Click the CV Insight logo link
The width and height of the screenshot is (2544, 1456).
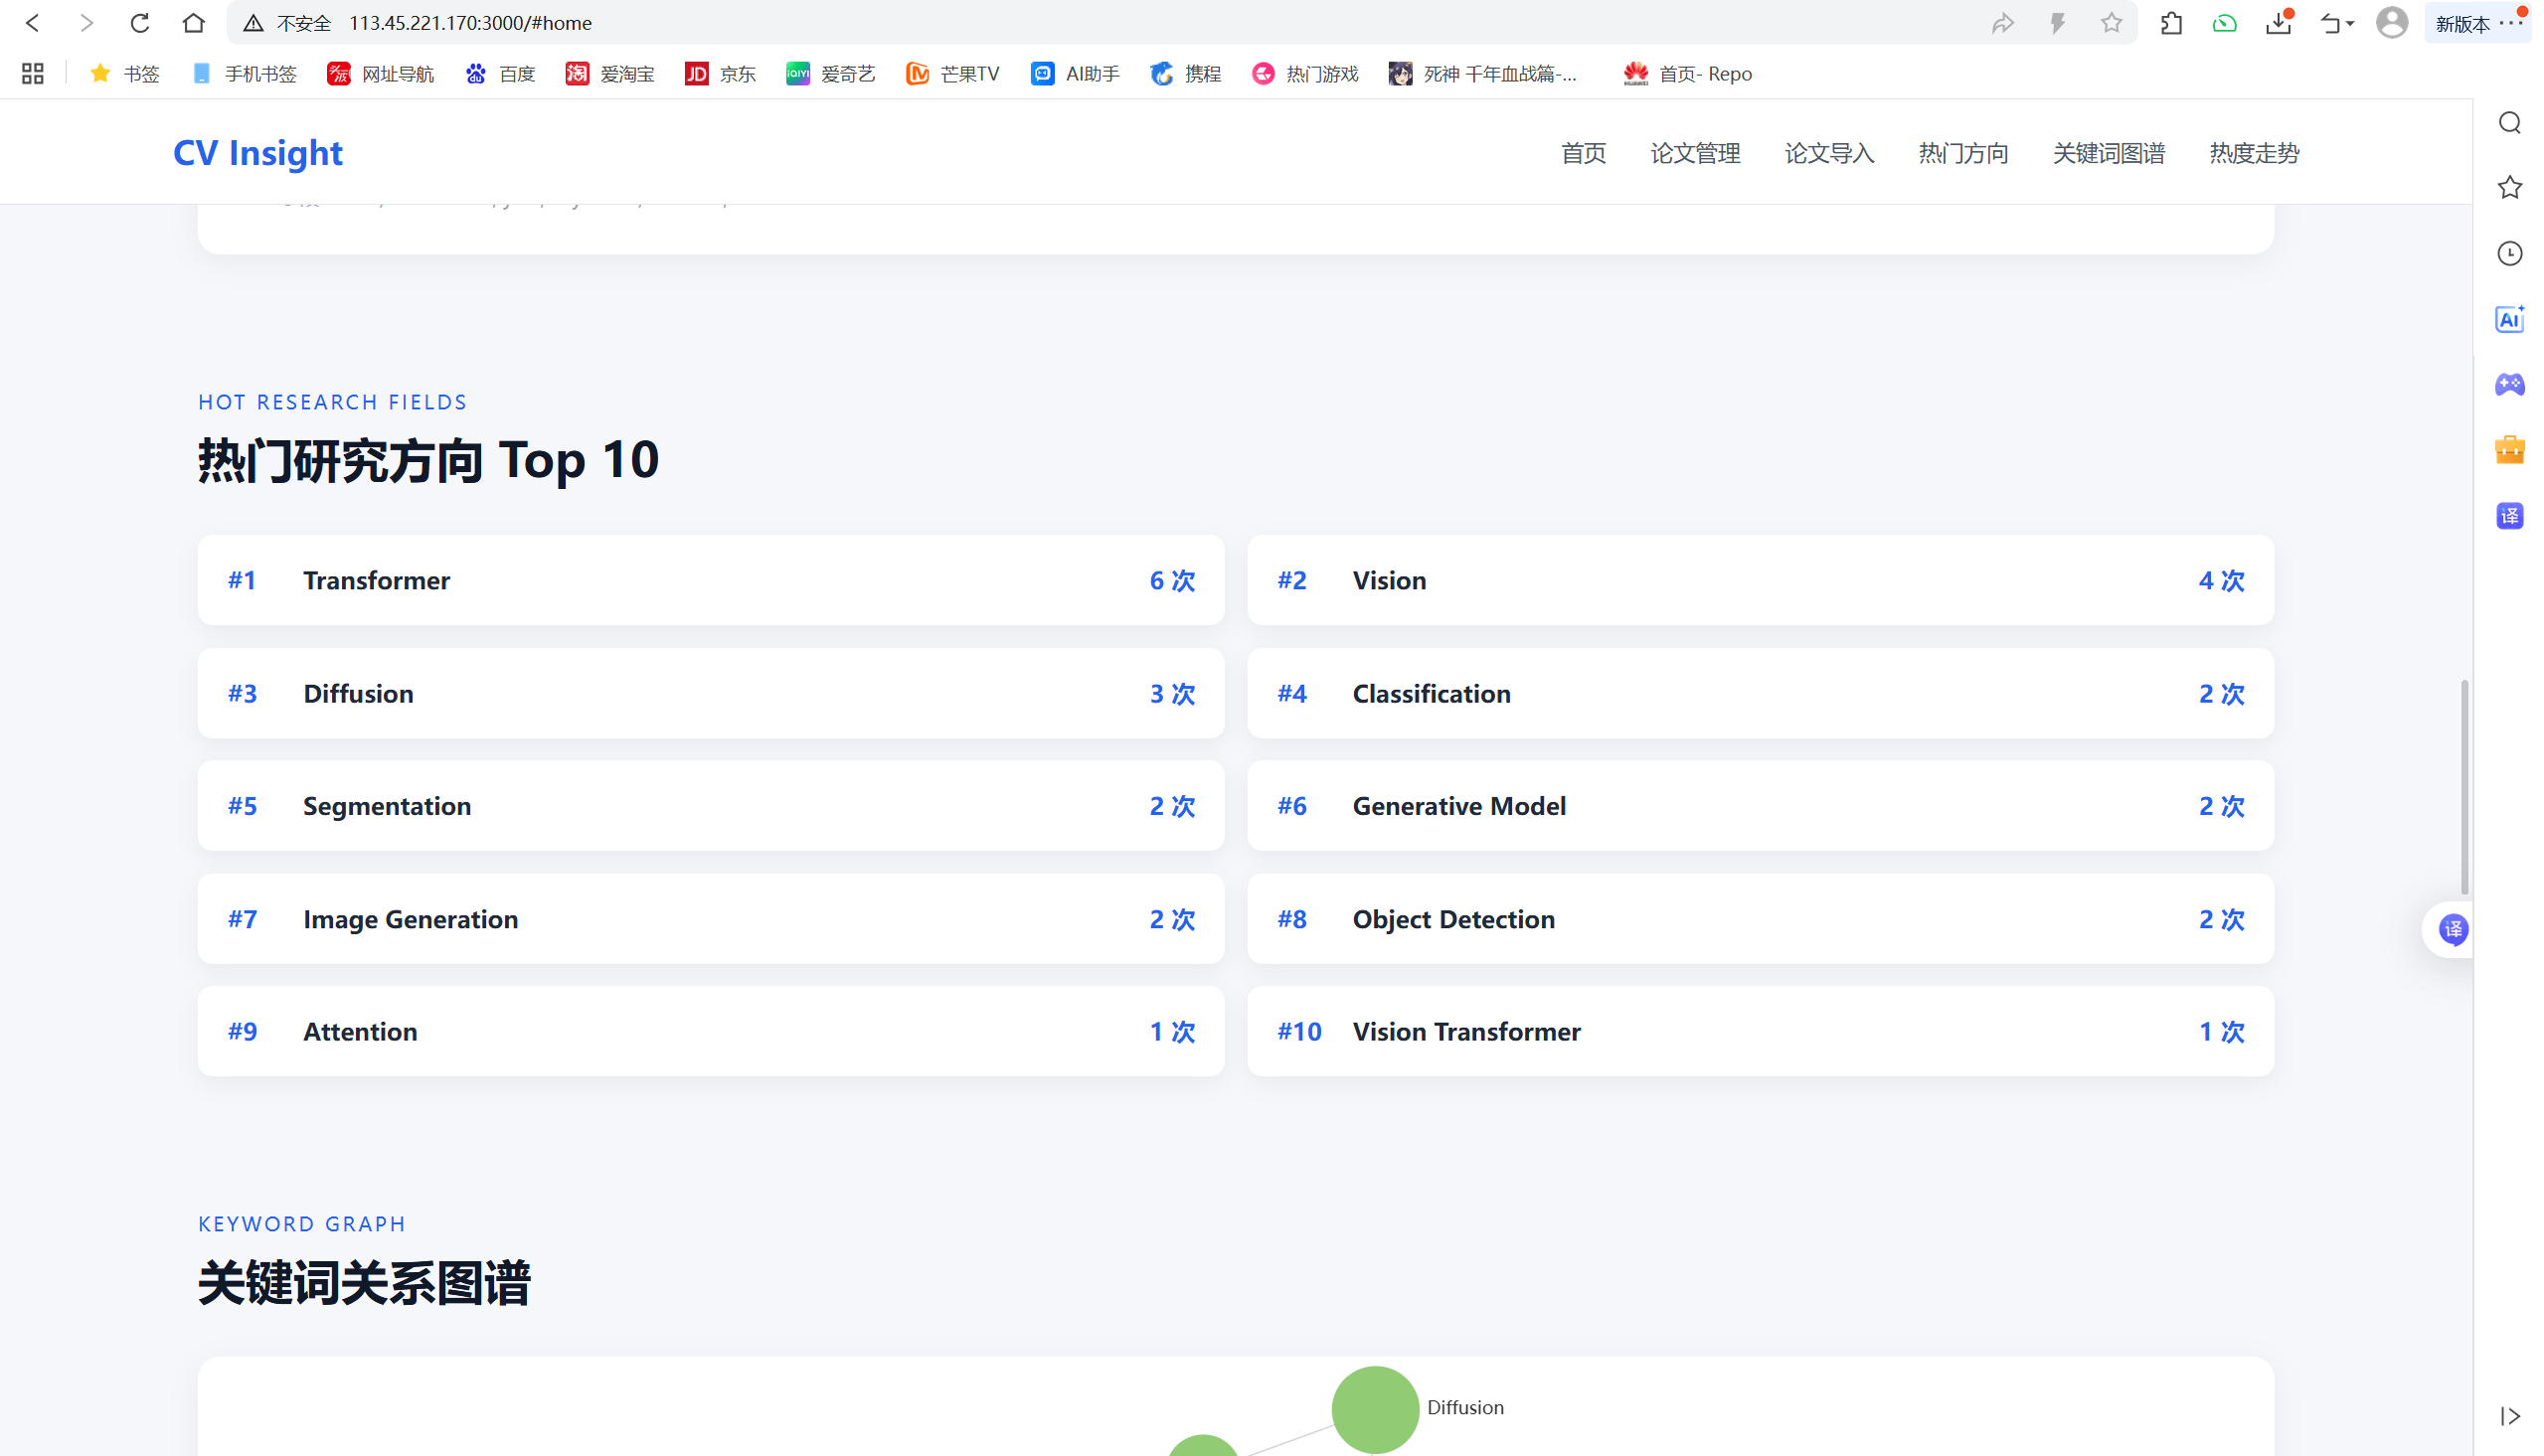coord(258,153)
